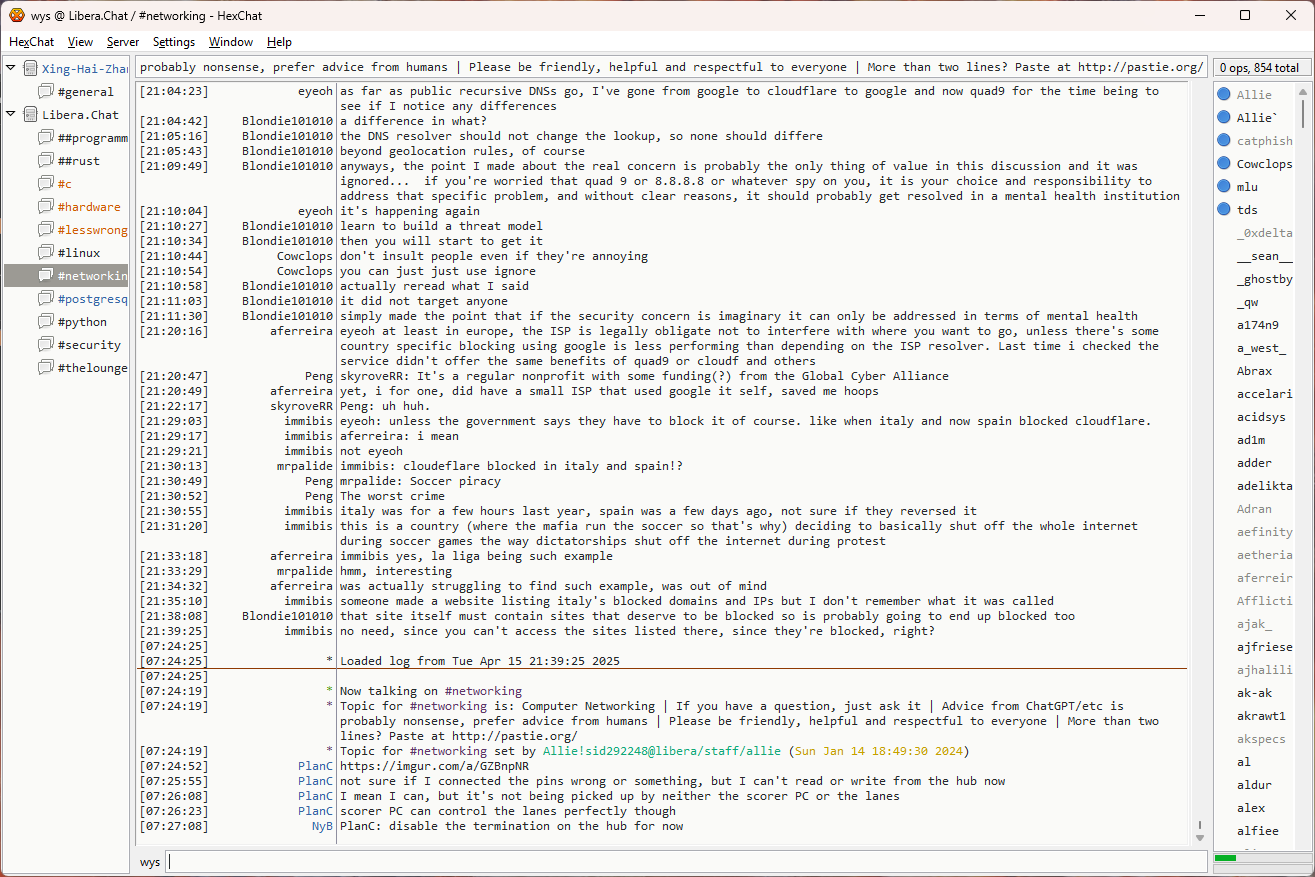Click the wys nickname button
Image resolution: width=1315 pixels, height=877 pixels.
(x=150, y=862)
